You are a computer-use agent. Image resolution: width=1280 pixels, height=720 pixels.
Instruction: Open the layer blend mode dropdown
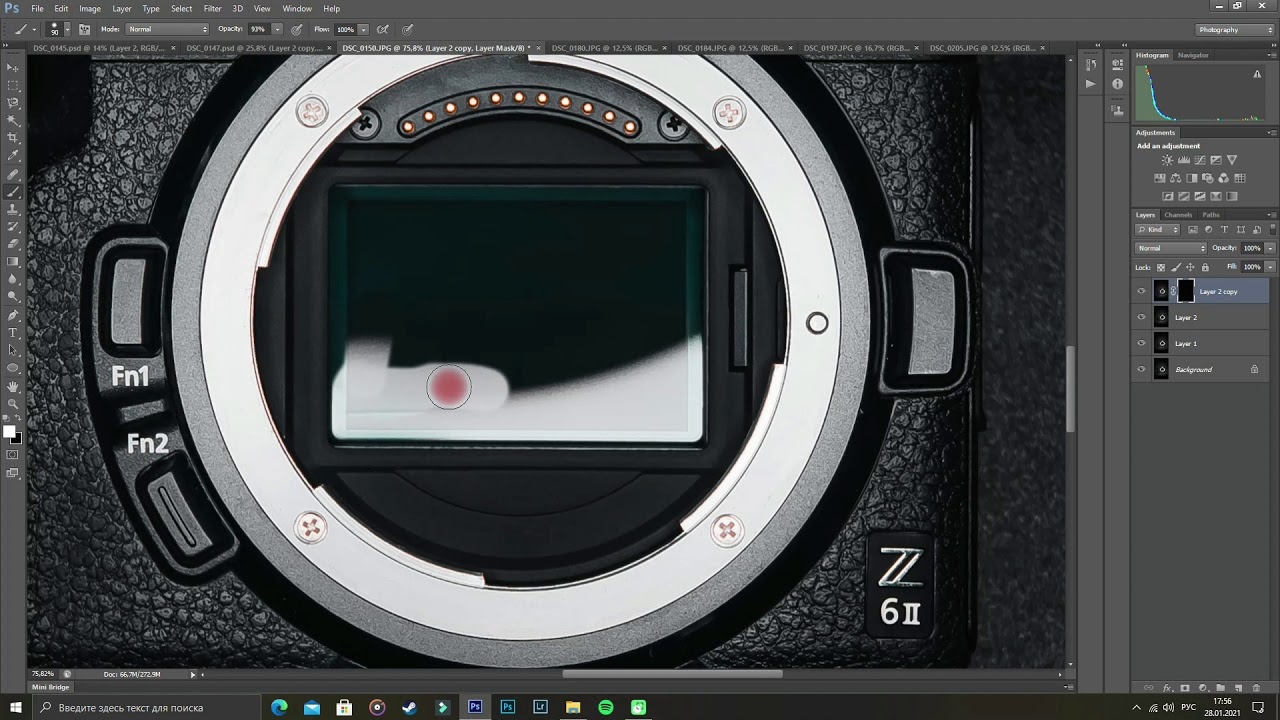pyautogui.click(x=1171, y=248)
